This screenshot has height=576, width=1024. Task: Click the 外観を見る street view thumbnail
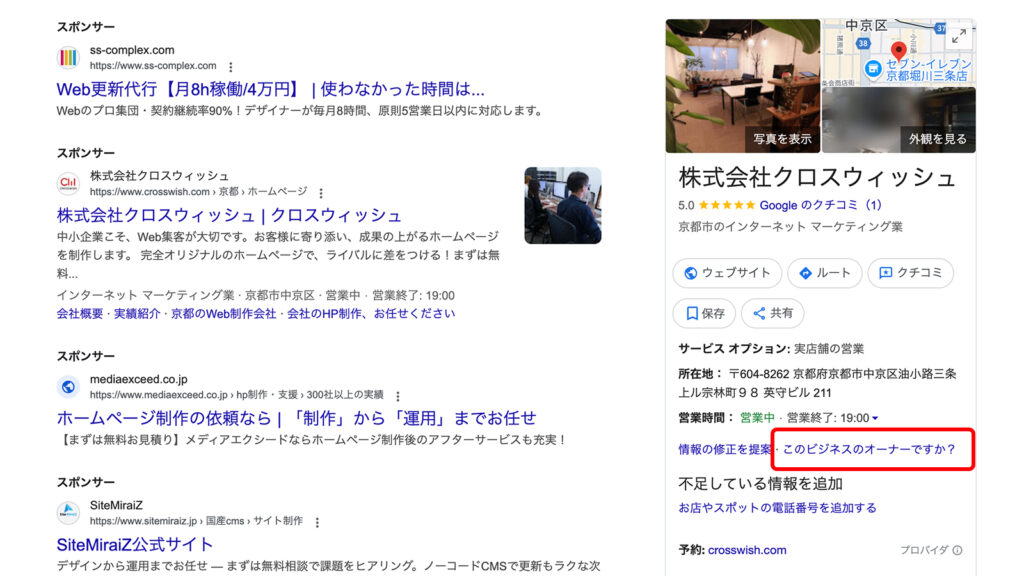tap(899, 120)
